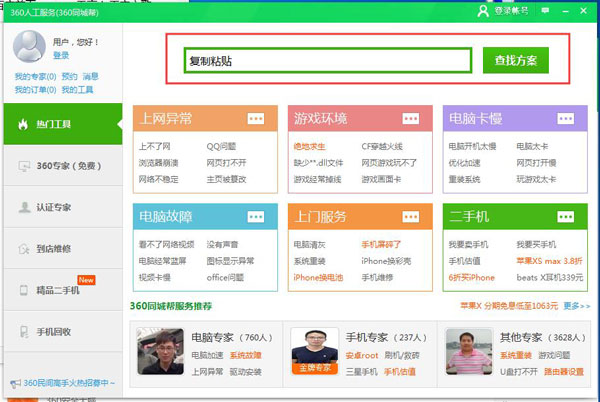600x402 pixels.
Task: Open the feedback message icon in title bar
Action: tap(545, 11)
